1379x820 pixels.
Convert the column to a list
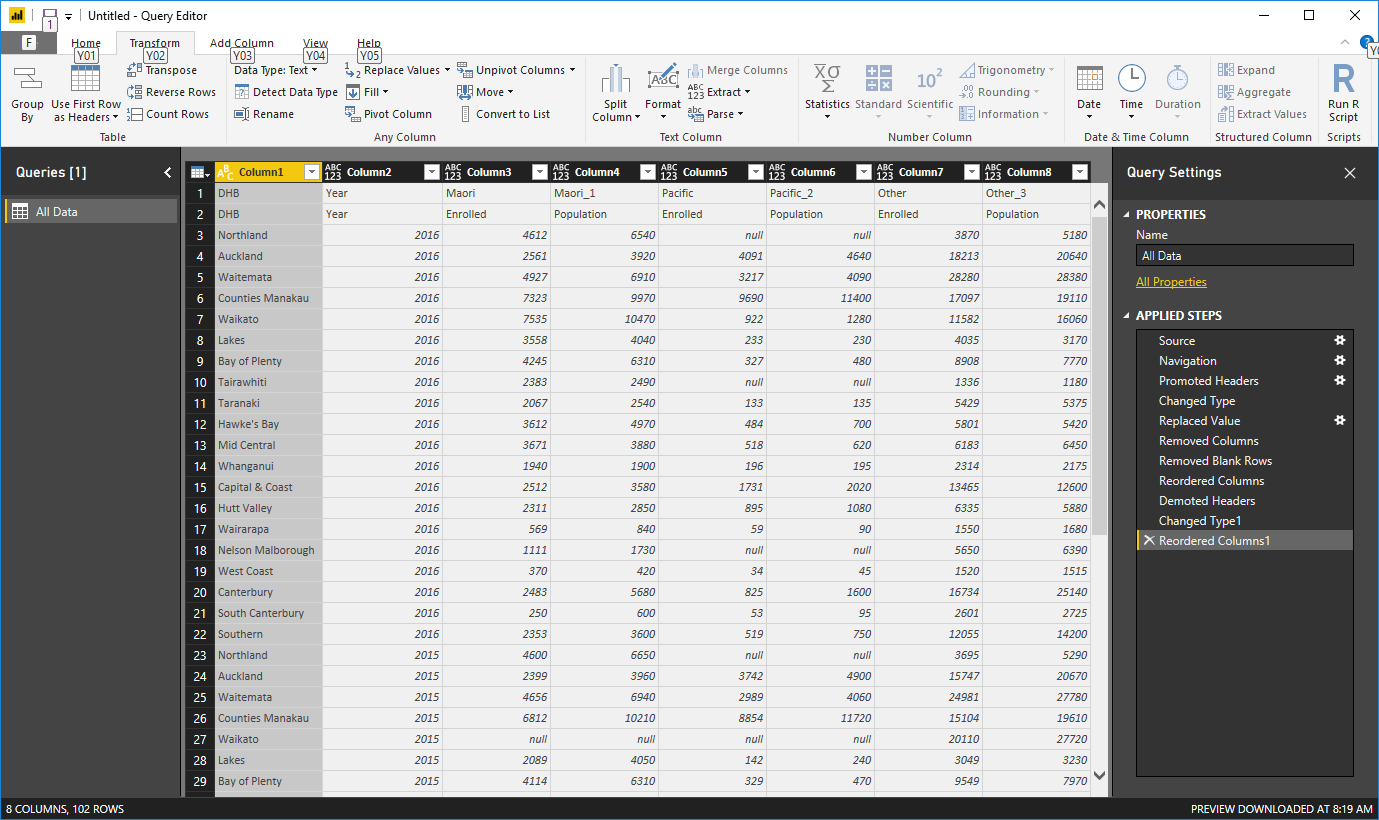pyautogui.click(x=504, y=114)
